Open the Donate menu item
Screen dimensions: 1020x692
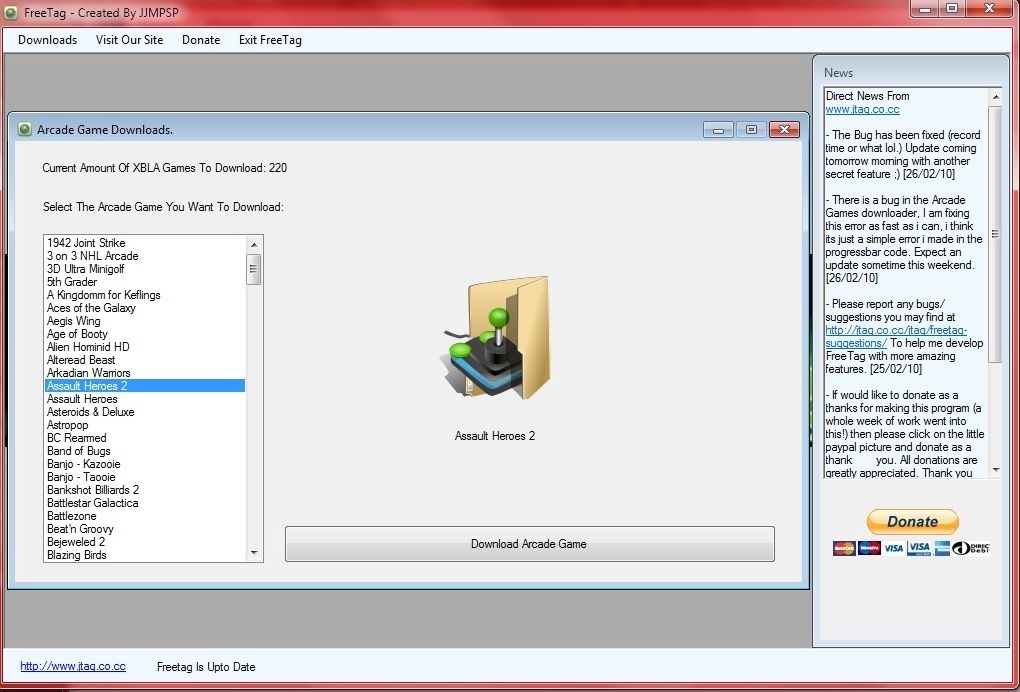click(201, 40)
